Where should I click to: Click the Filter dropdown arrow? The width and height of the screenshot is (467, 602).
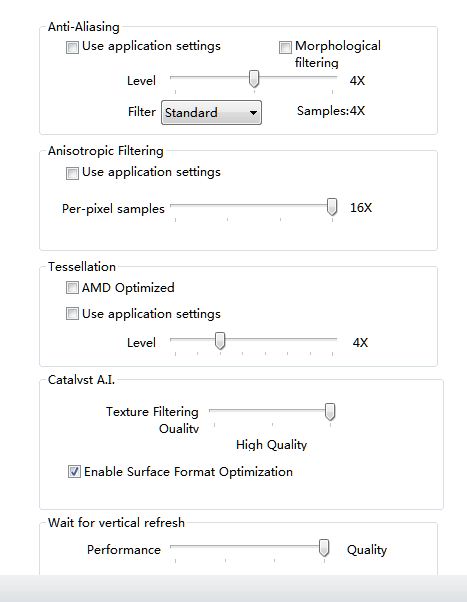253,113
